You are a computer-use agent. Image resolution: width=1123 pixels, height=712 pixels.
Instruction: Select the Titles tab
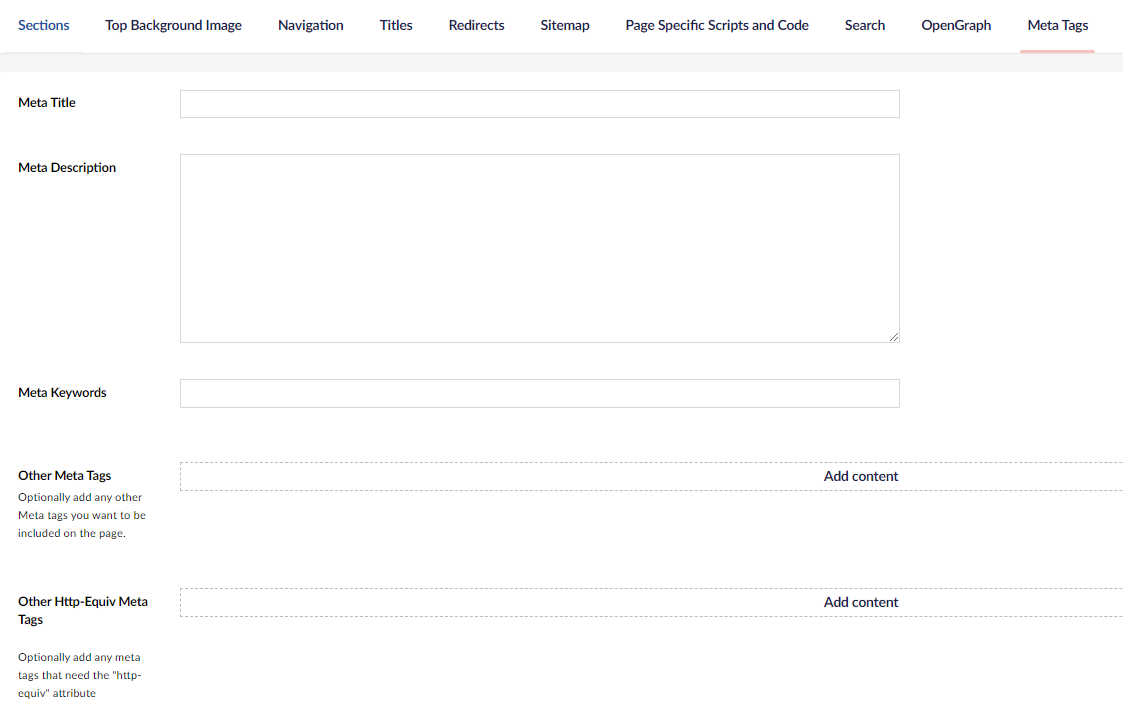396,25
